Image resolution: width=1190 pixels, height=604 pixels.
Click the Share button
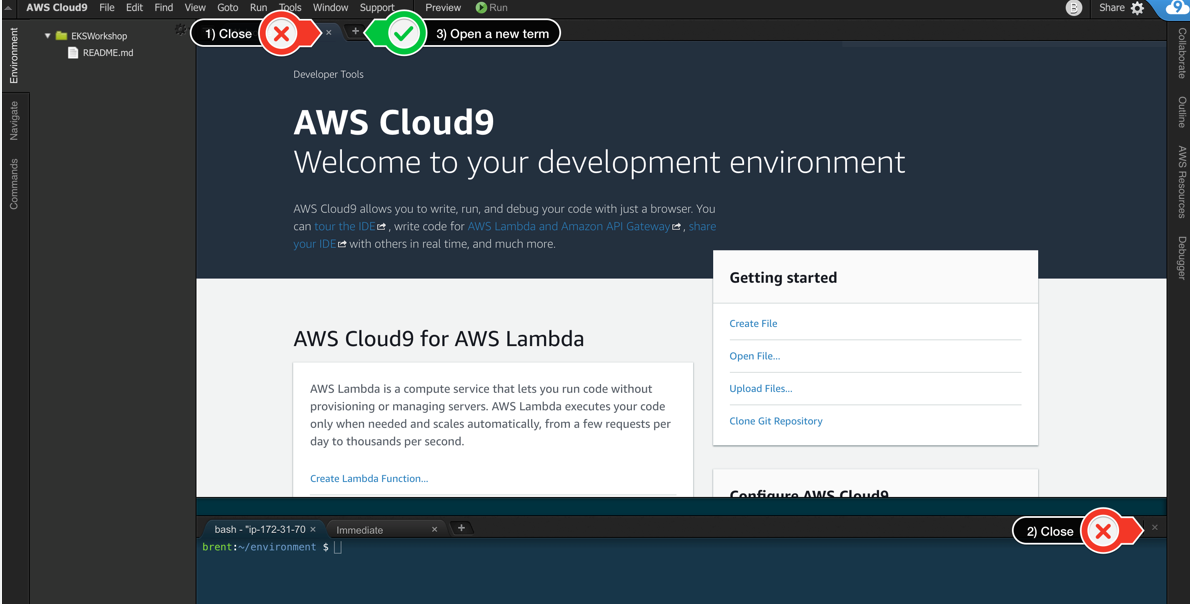(1112, 8)
